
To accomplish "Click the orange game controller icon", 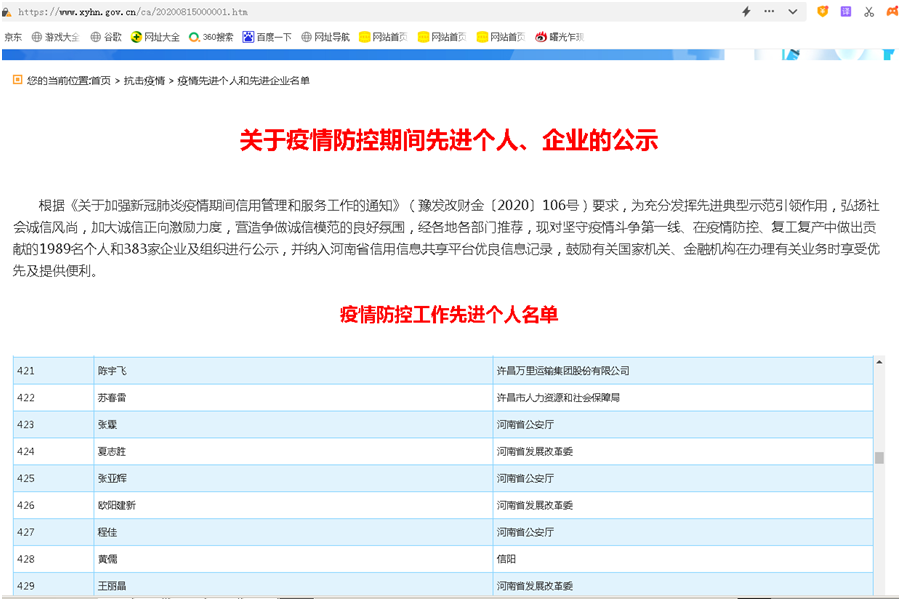I will [x=891, y=11].
